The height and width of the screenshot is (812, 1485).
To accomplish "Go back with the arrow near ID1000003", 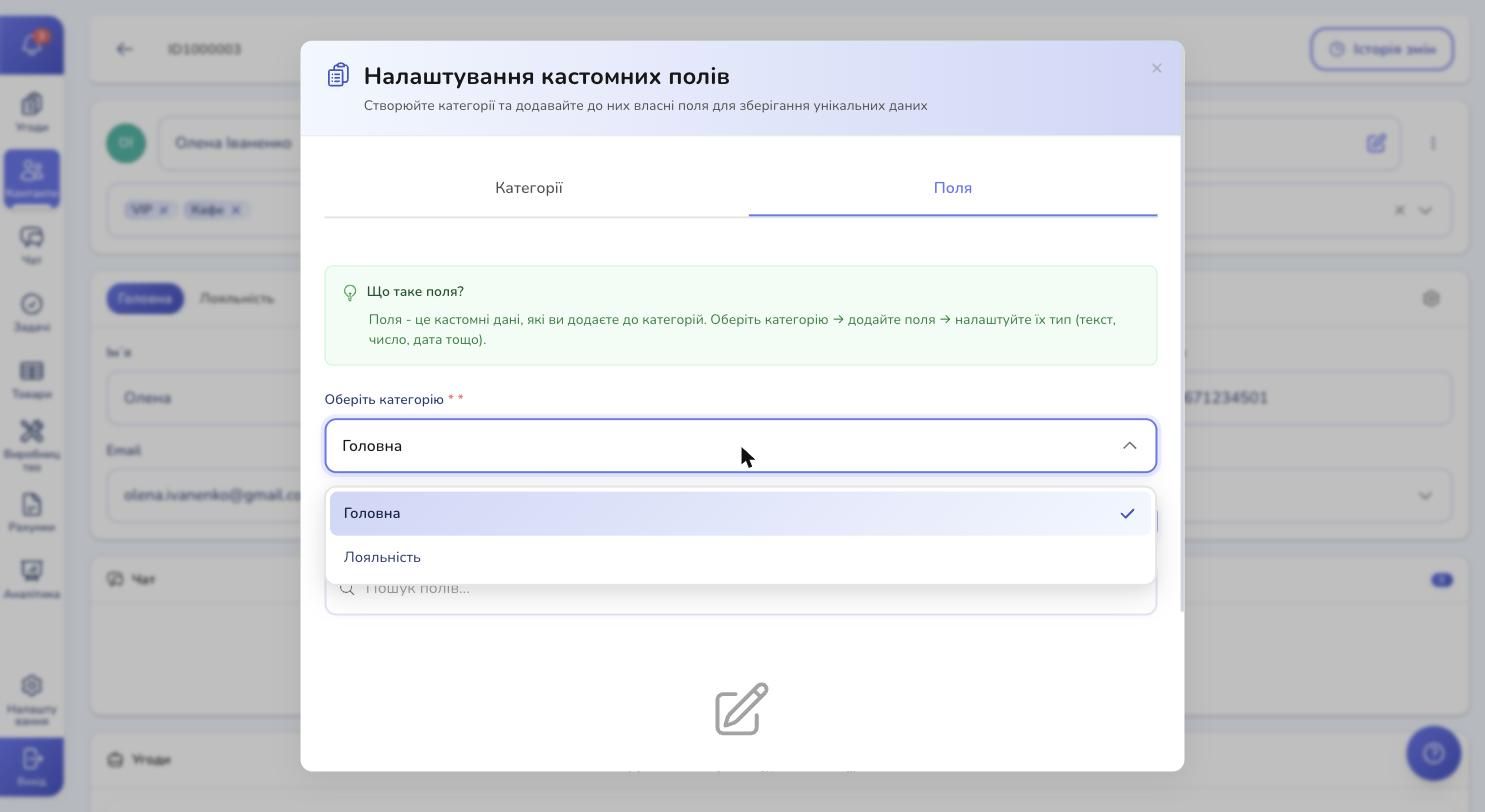I will click(x=124, y=49).
